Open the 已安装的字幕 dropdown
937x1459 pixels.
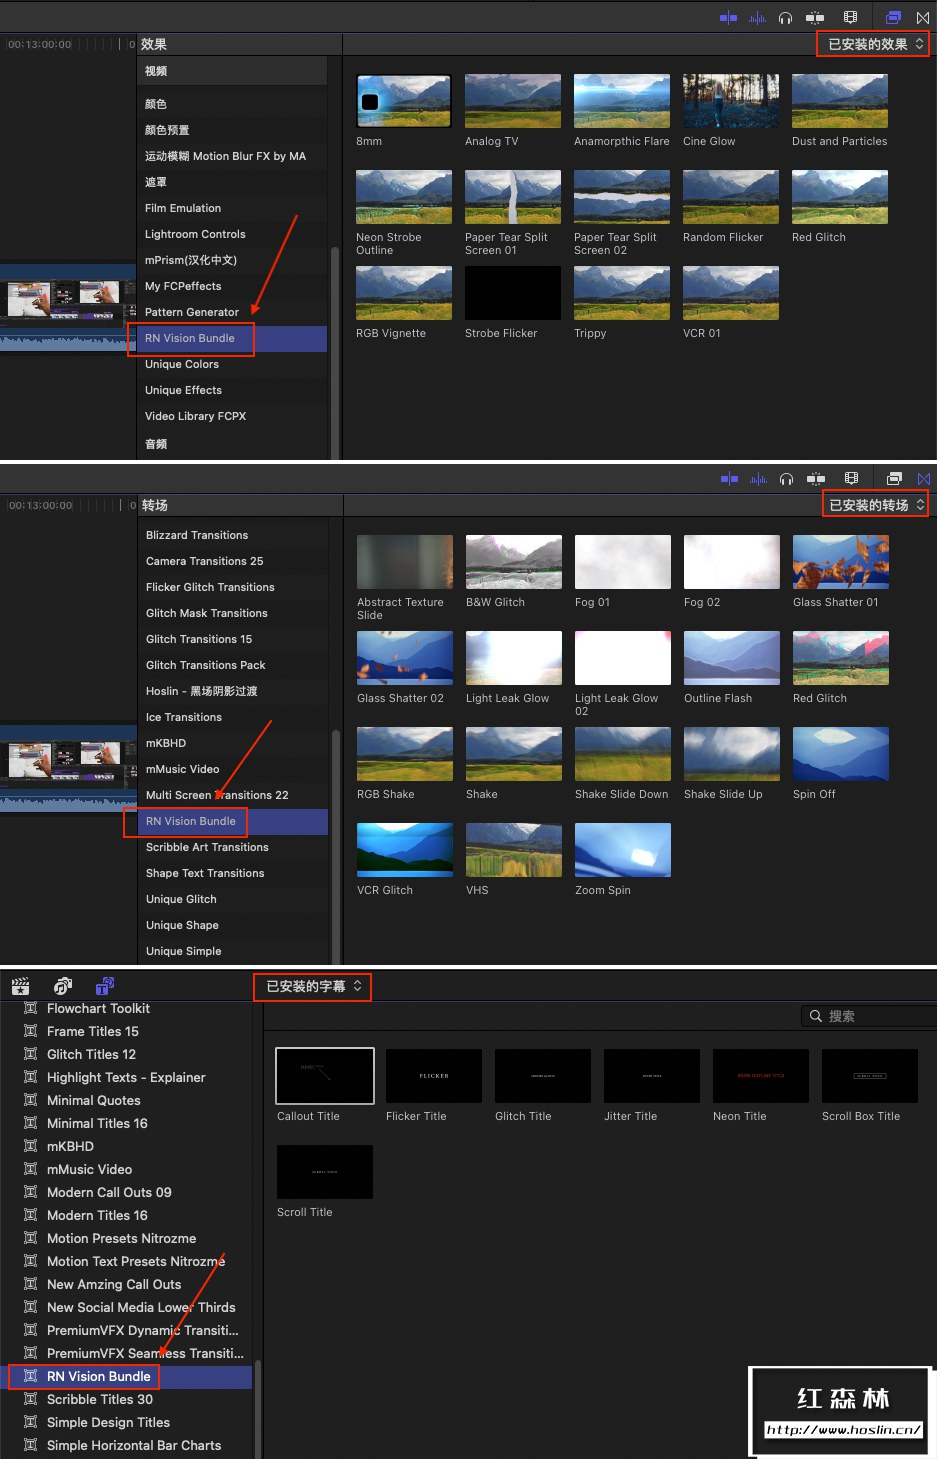coord(312,986)
